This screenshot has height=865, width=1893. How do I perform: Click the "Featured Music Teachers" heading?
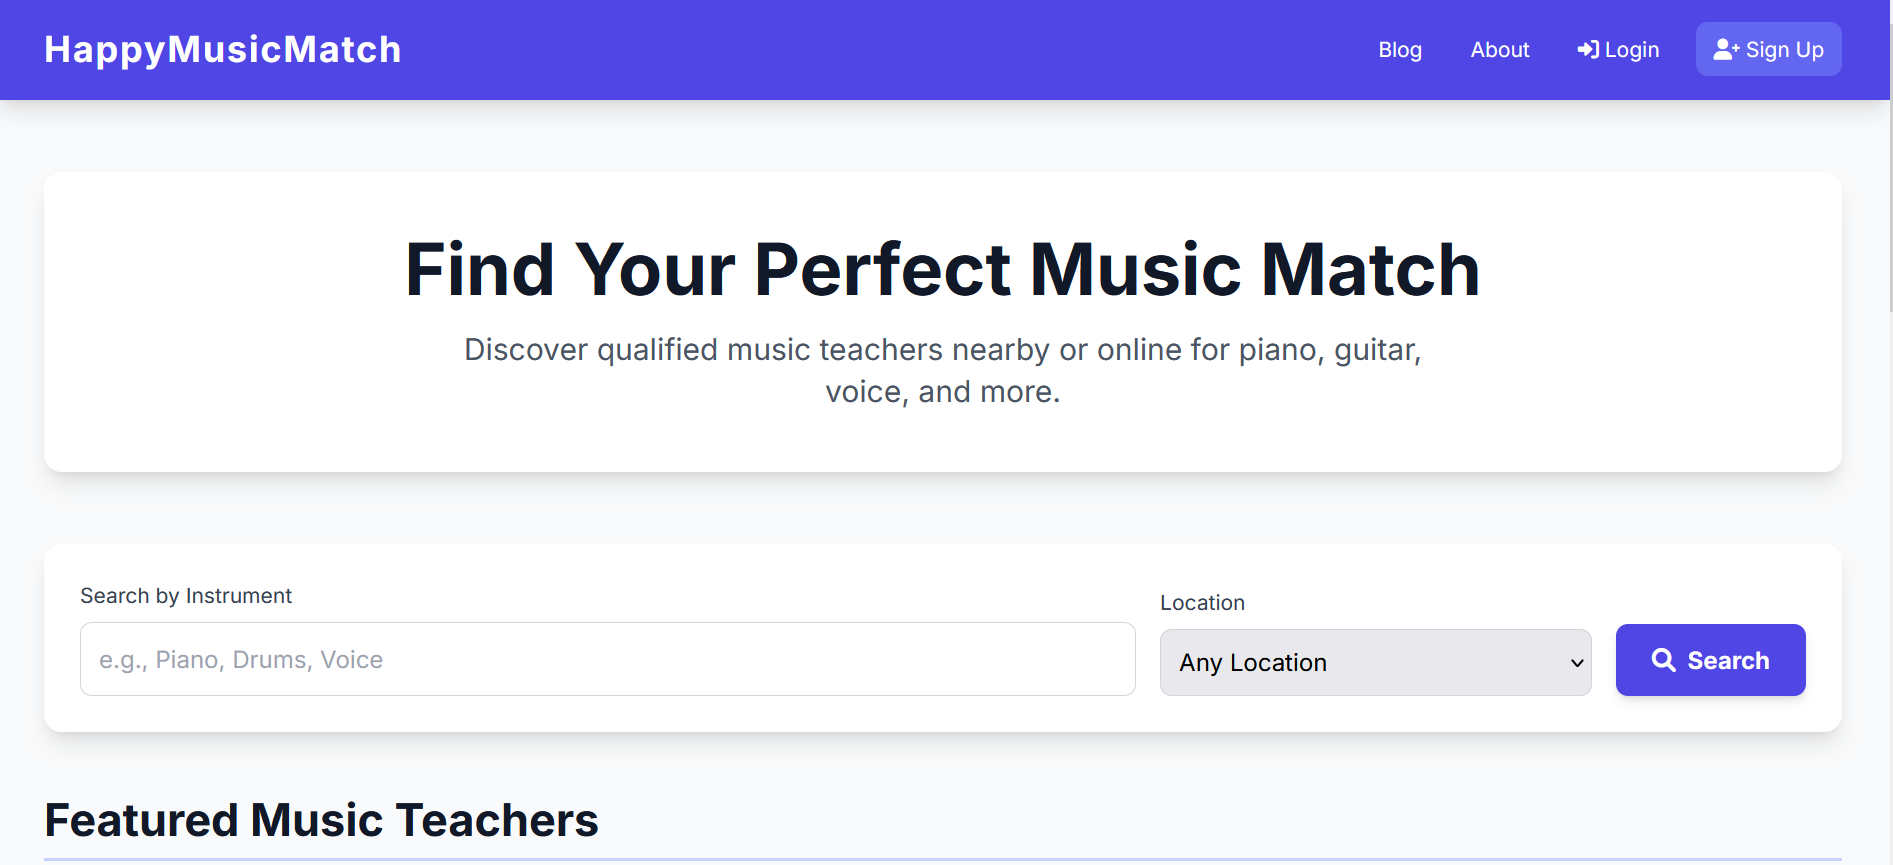(321, 820)
